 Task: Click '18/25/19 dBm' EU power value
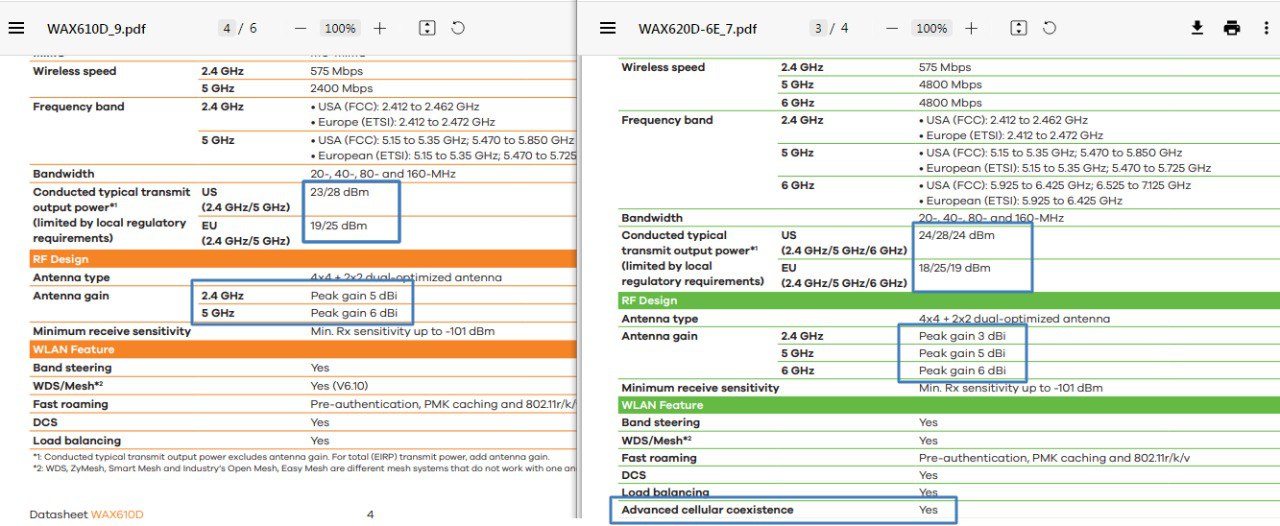(x=955, y=268)
